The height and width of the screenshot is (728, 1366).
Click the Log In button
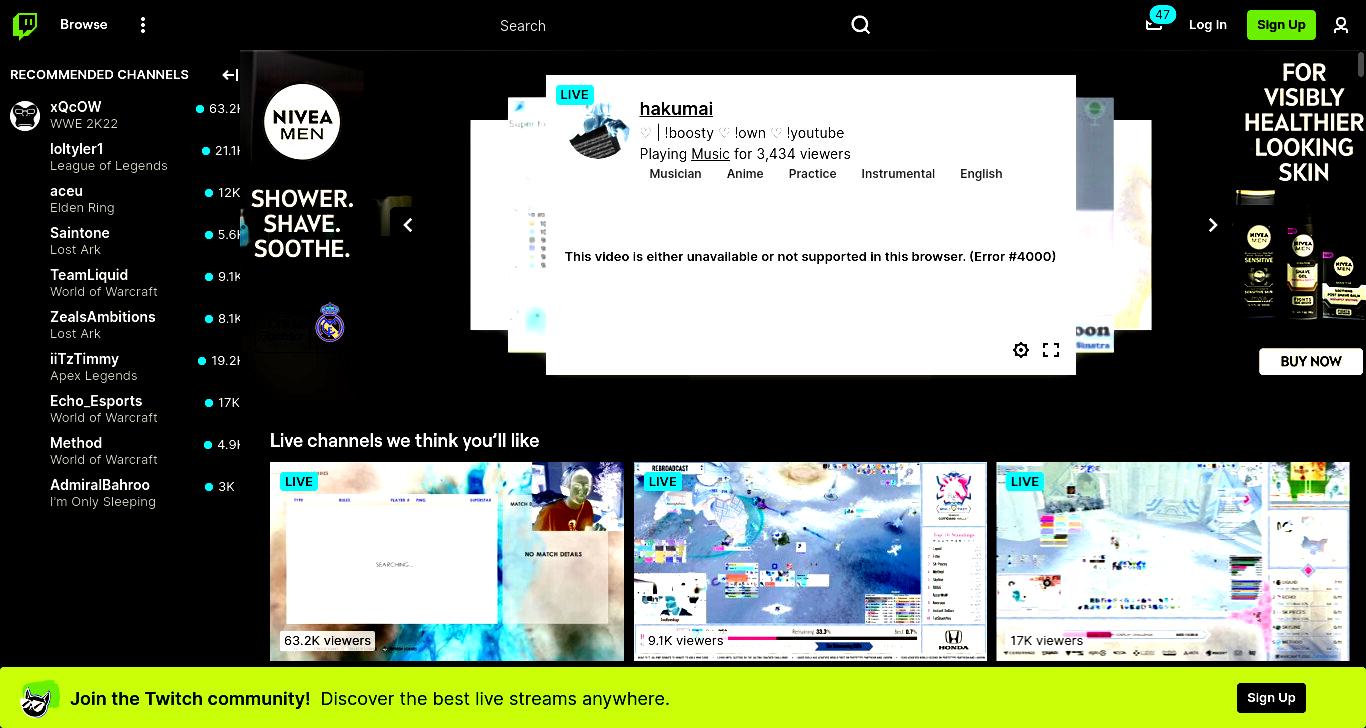click(x=1208, y=25)
